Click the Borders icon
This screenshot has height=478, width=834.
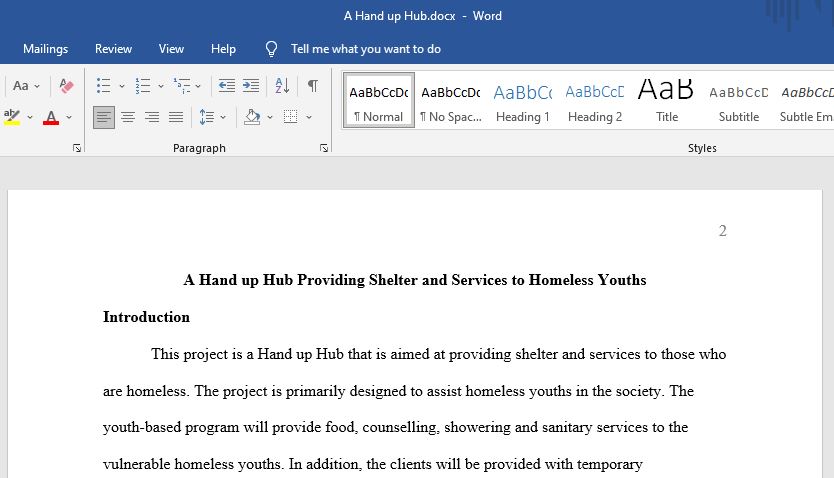pyautogui.click(x=290, y=117)
